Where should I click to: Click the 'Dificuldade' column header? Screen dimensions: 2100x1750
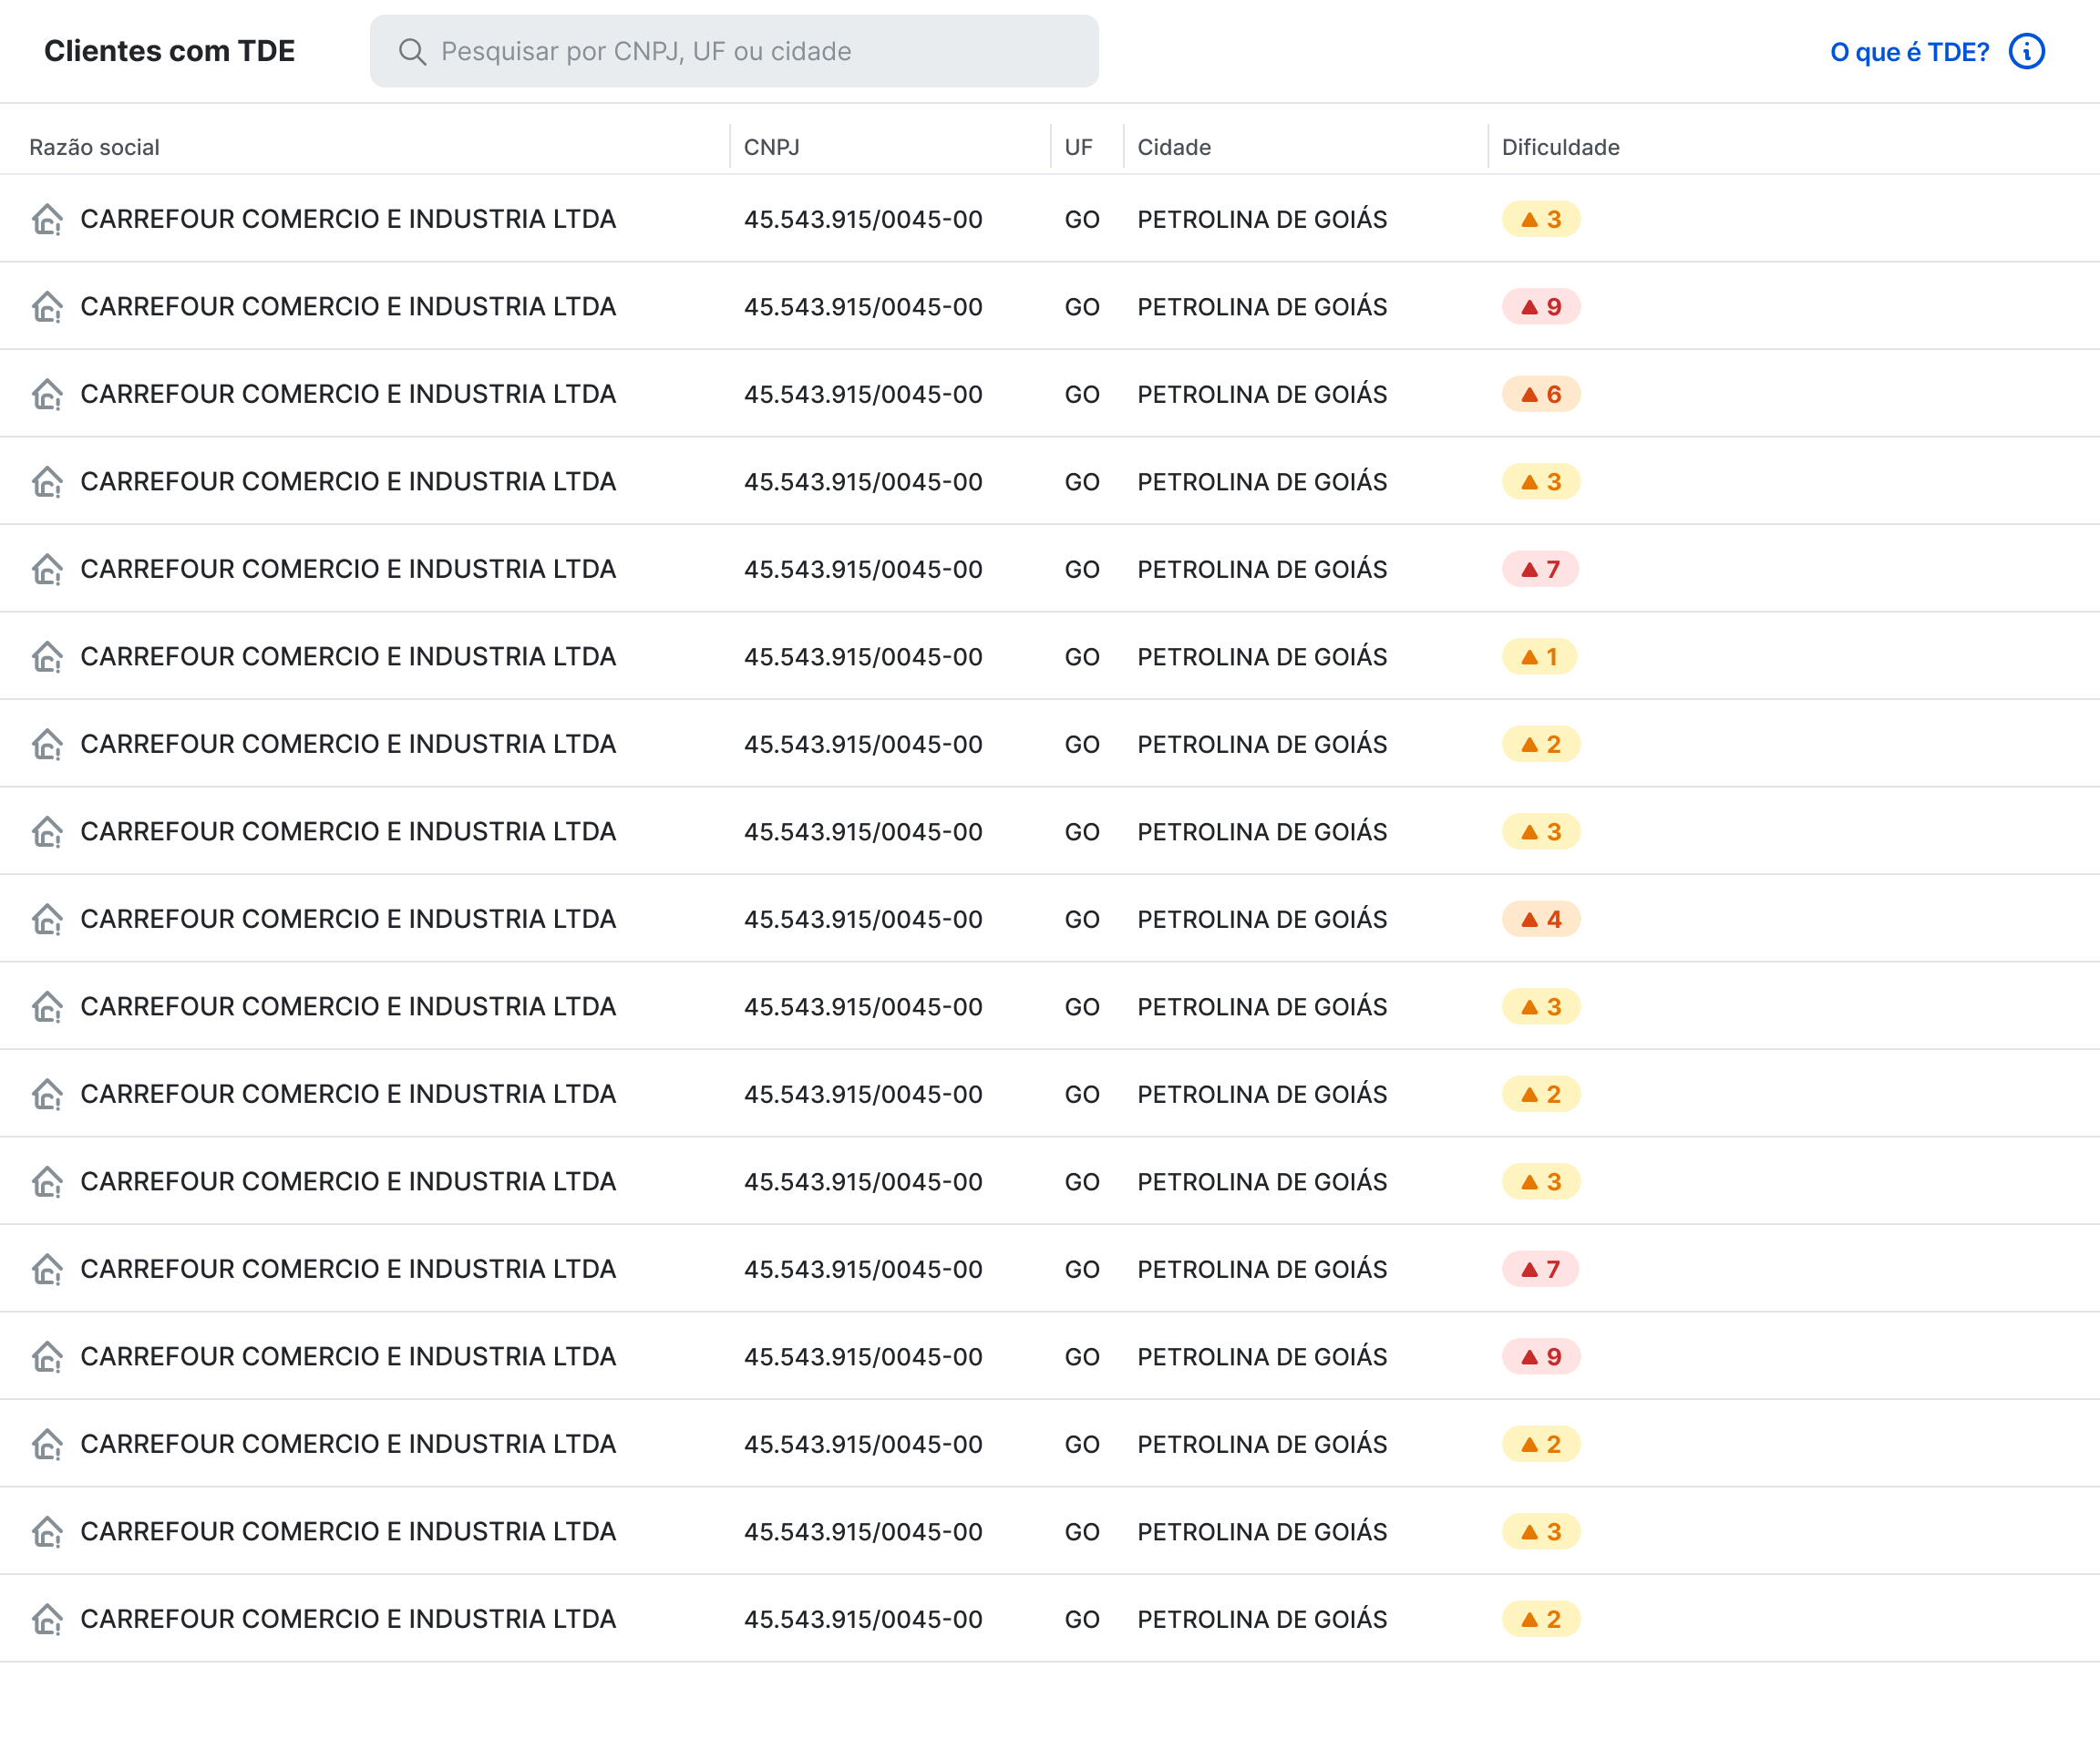(x=1561, y=147)
